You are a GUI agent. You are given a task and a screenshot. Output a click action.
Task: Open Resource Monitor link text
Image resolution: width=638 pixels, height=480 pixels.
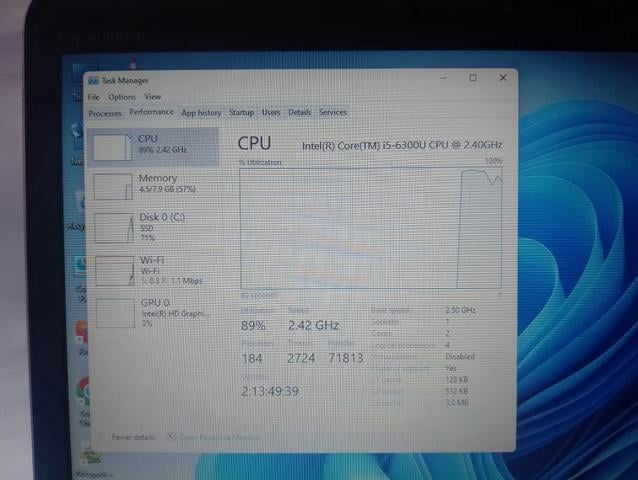coord(219,437)
